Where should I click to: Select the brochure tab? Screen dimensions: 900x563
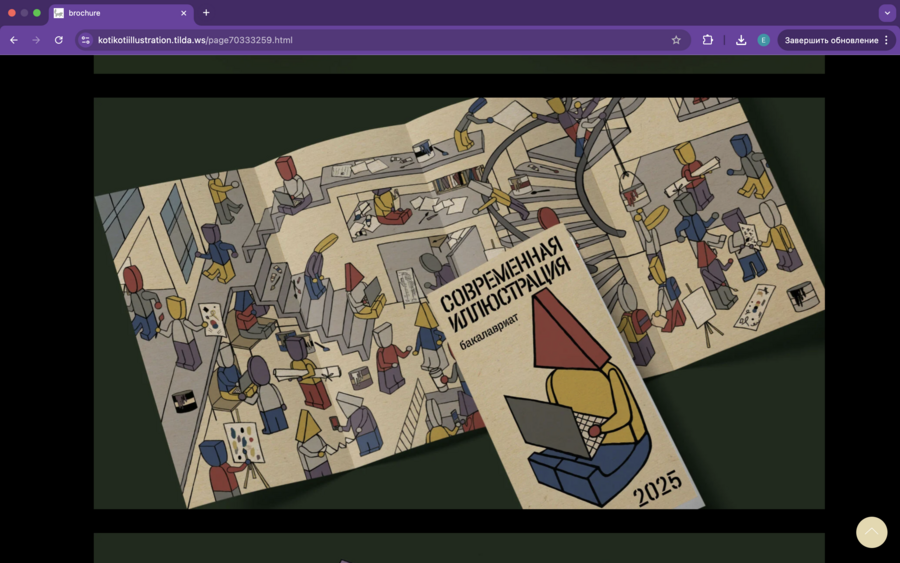coord(121,13)
